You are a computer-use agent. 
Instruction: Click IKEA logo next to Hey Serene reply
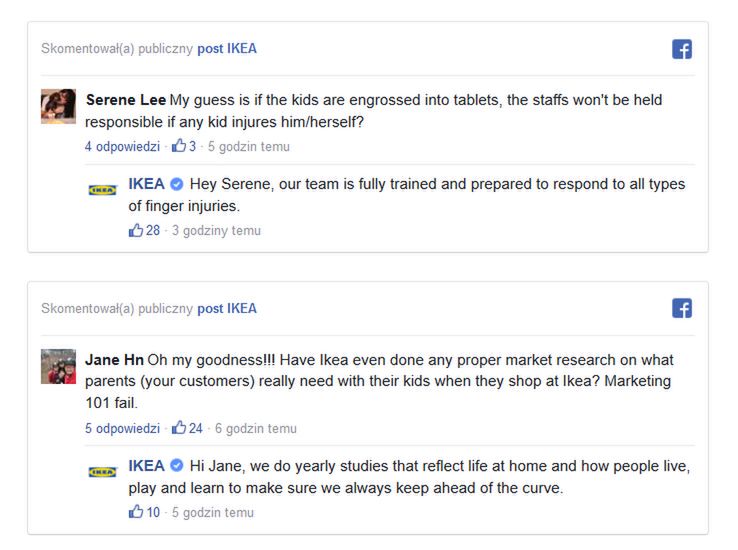102,189
